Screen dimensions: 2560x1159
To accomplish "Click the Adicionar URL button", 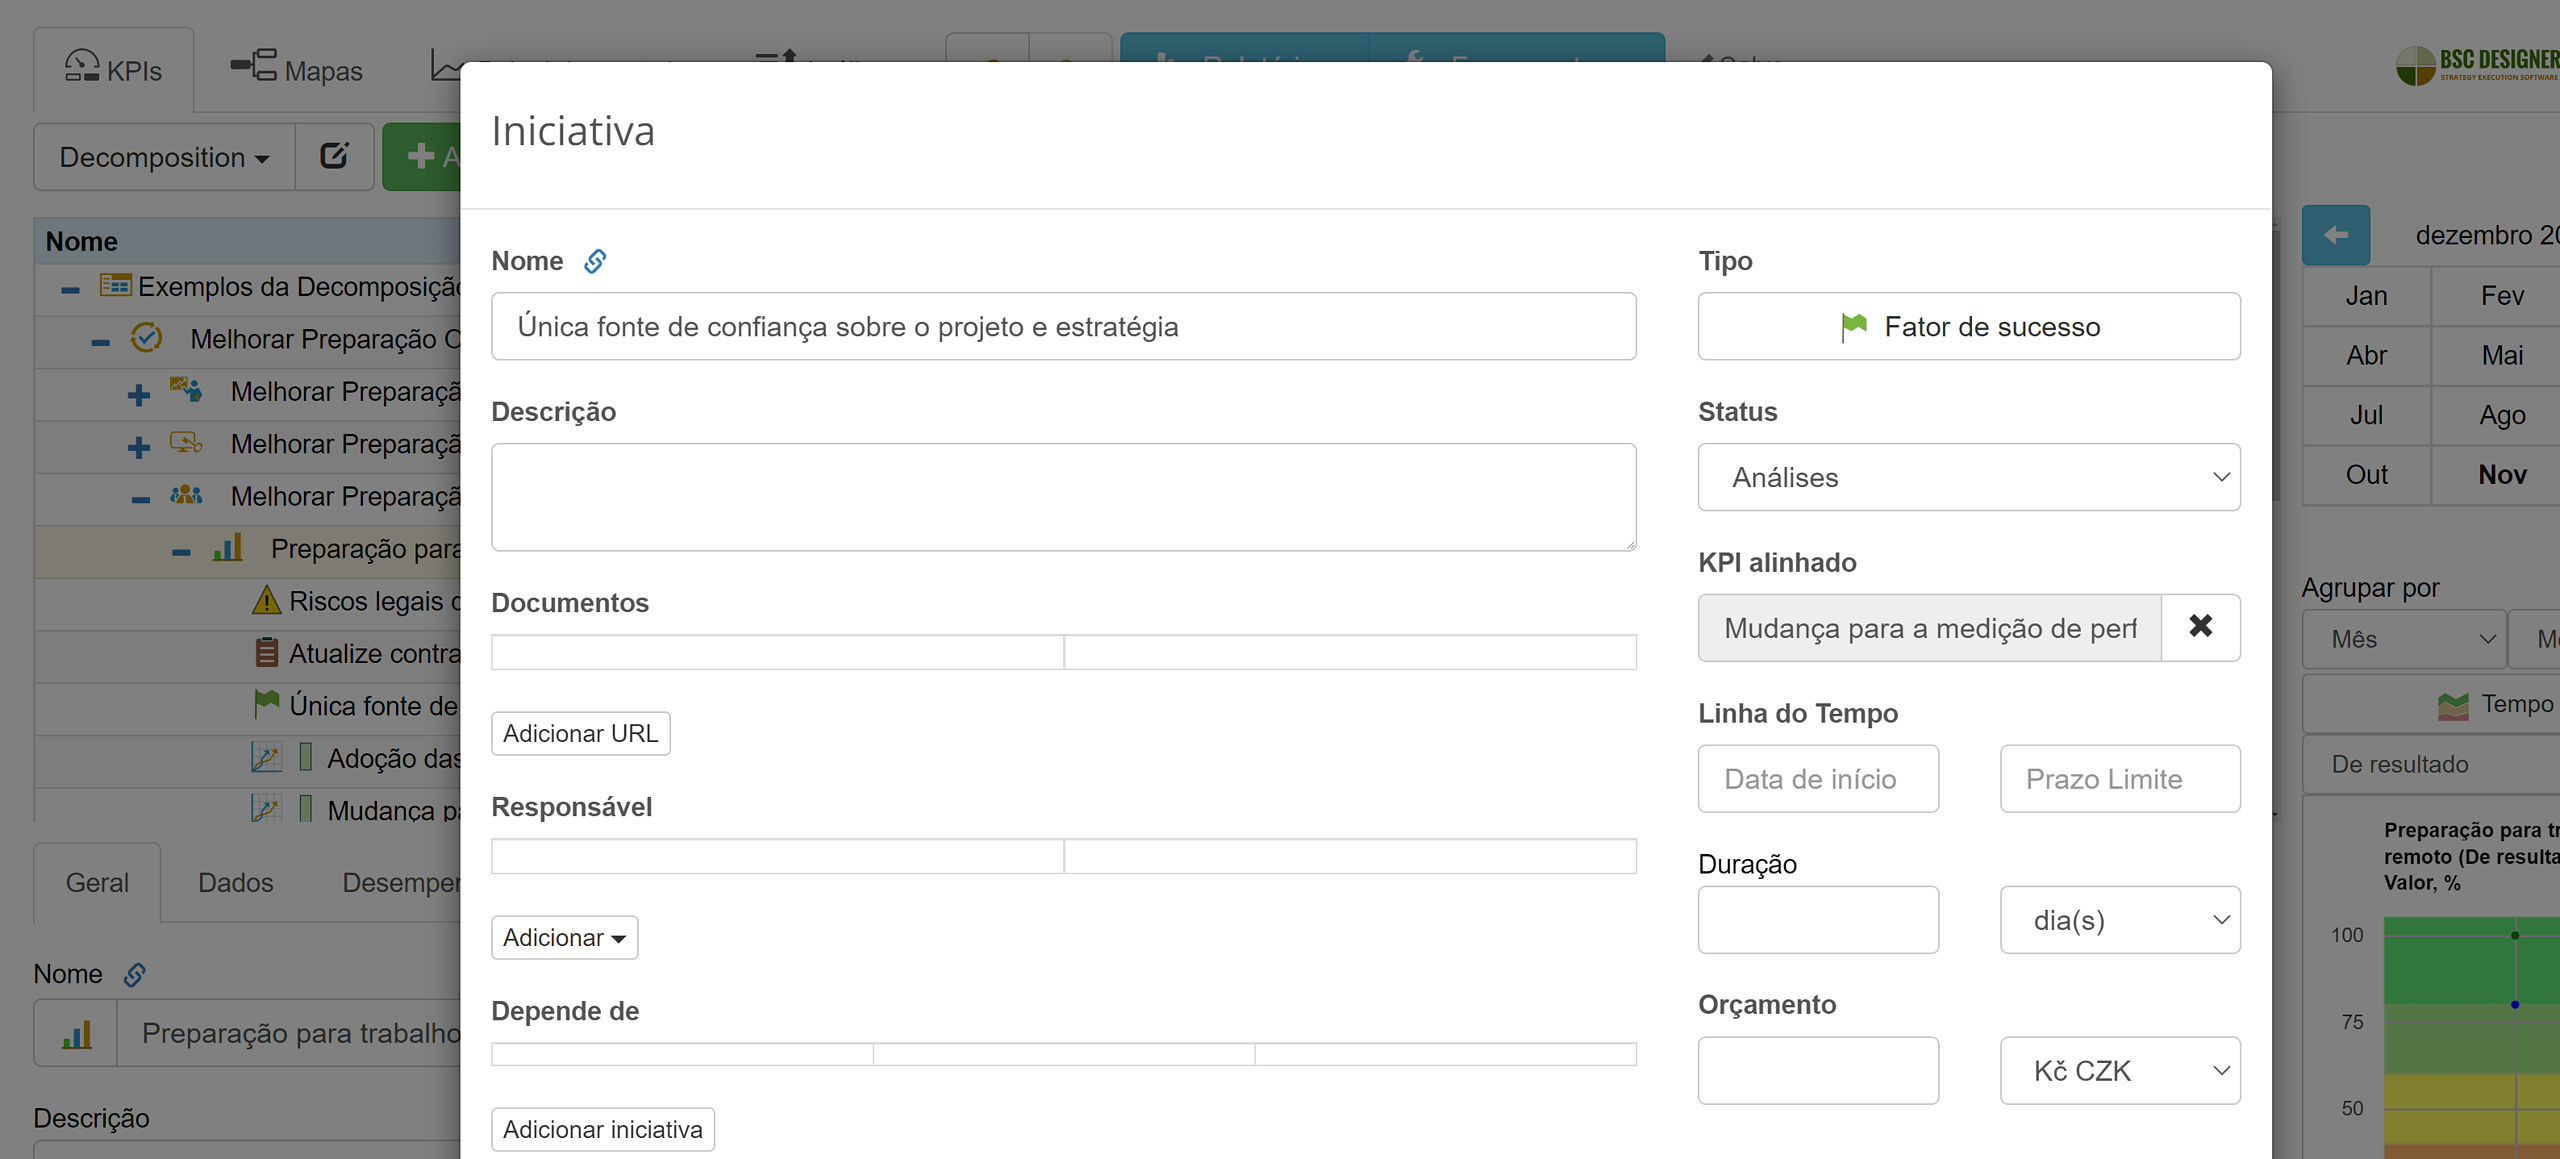I will (x=580, y=734).
